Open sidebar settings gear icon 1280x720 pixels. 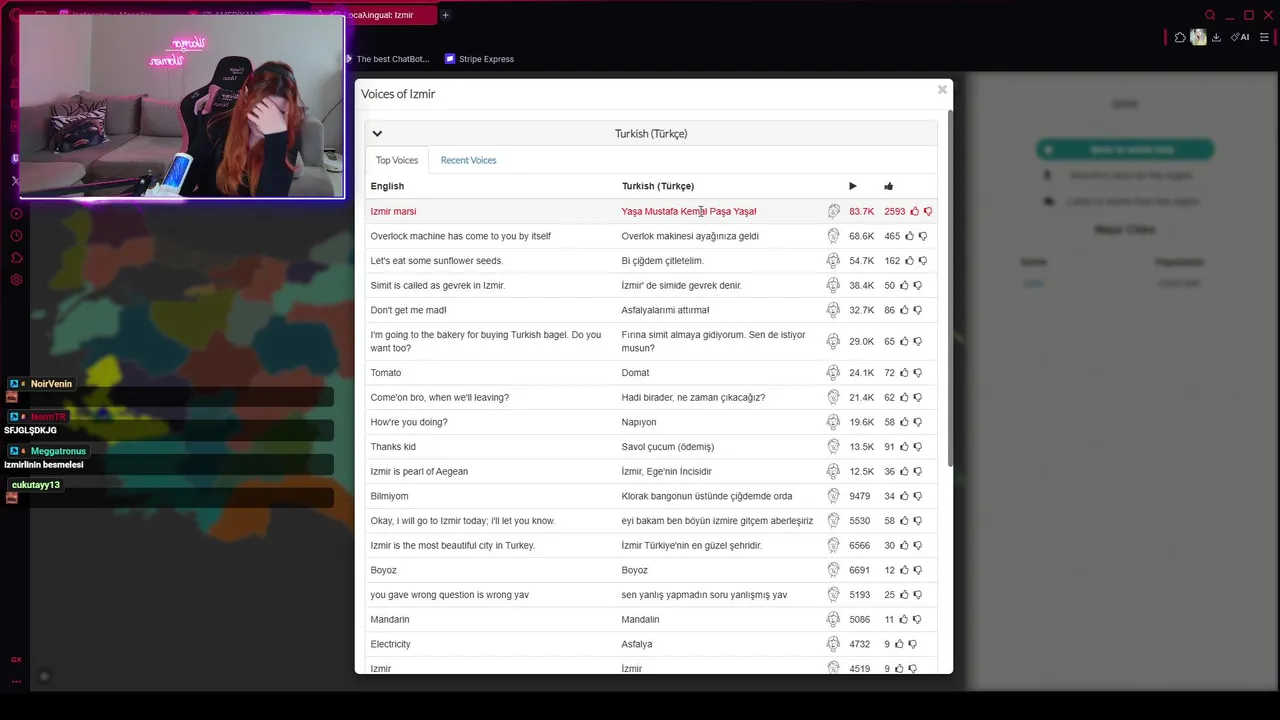pos(16,280)
